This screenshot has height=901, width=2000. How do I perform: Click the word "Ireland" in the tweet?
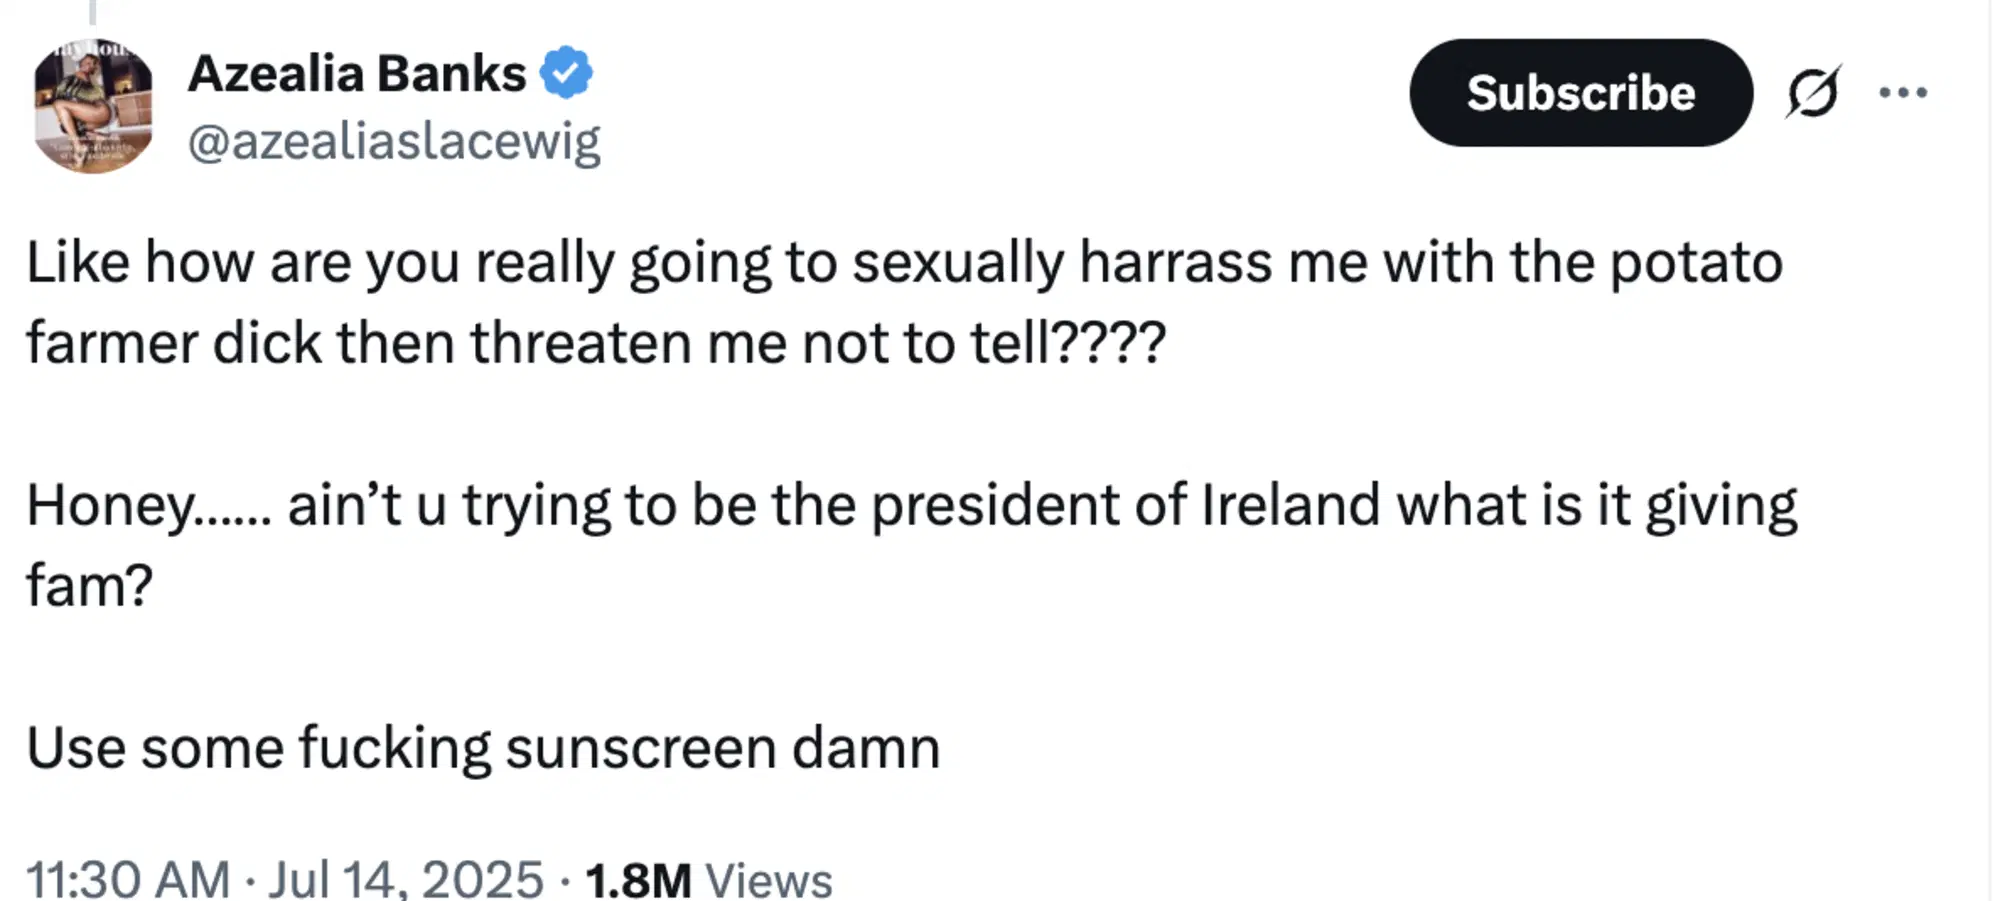pyautogui.click(x=1290, y=505)
